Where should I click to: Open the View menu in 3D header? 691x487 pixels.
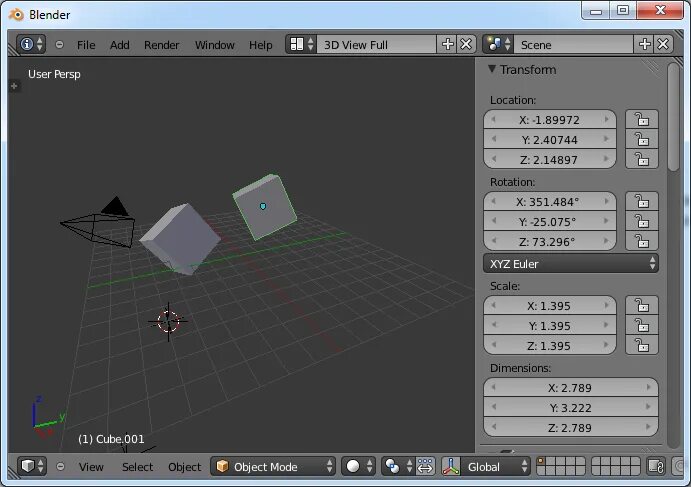click(x=91, y=467)
